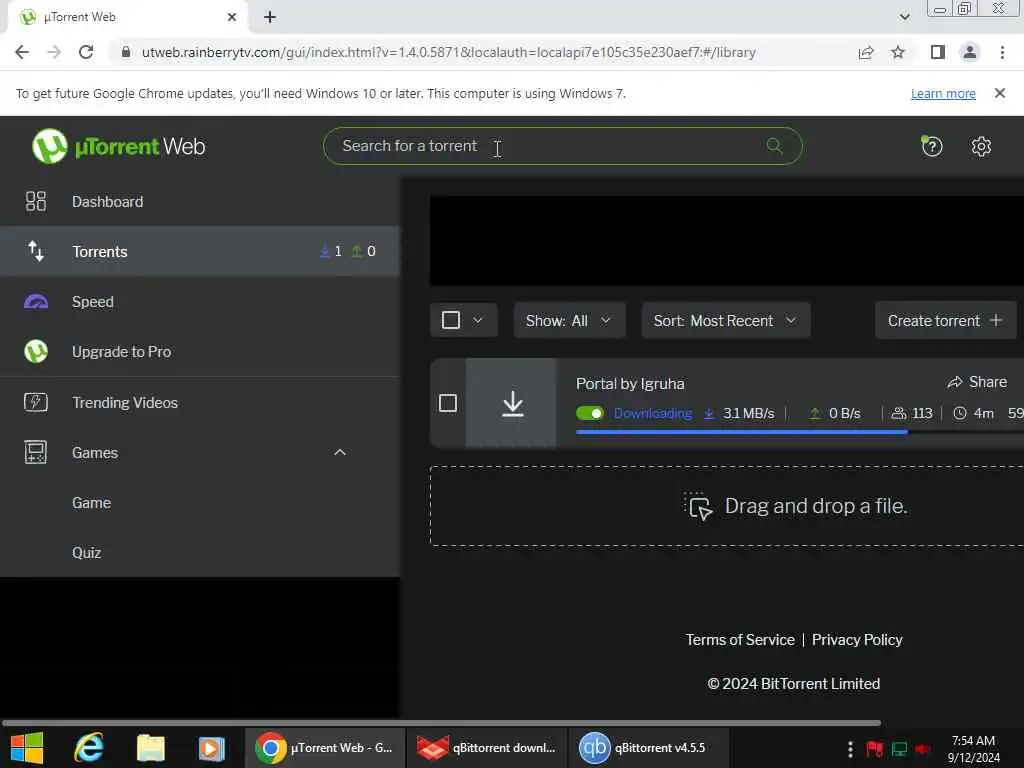Image resolution: width=1024 pixels, height=768 pixels.
Task: Collapse the Games section chevron
Action: pyautogui.click(x=340, y=452)
